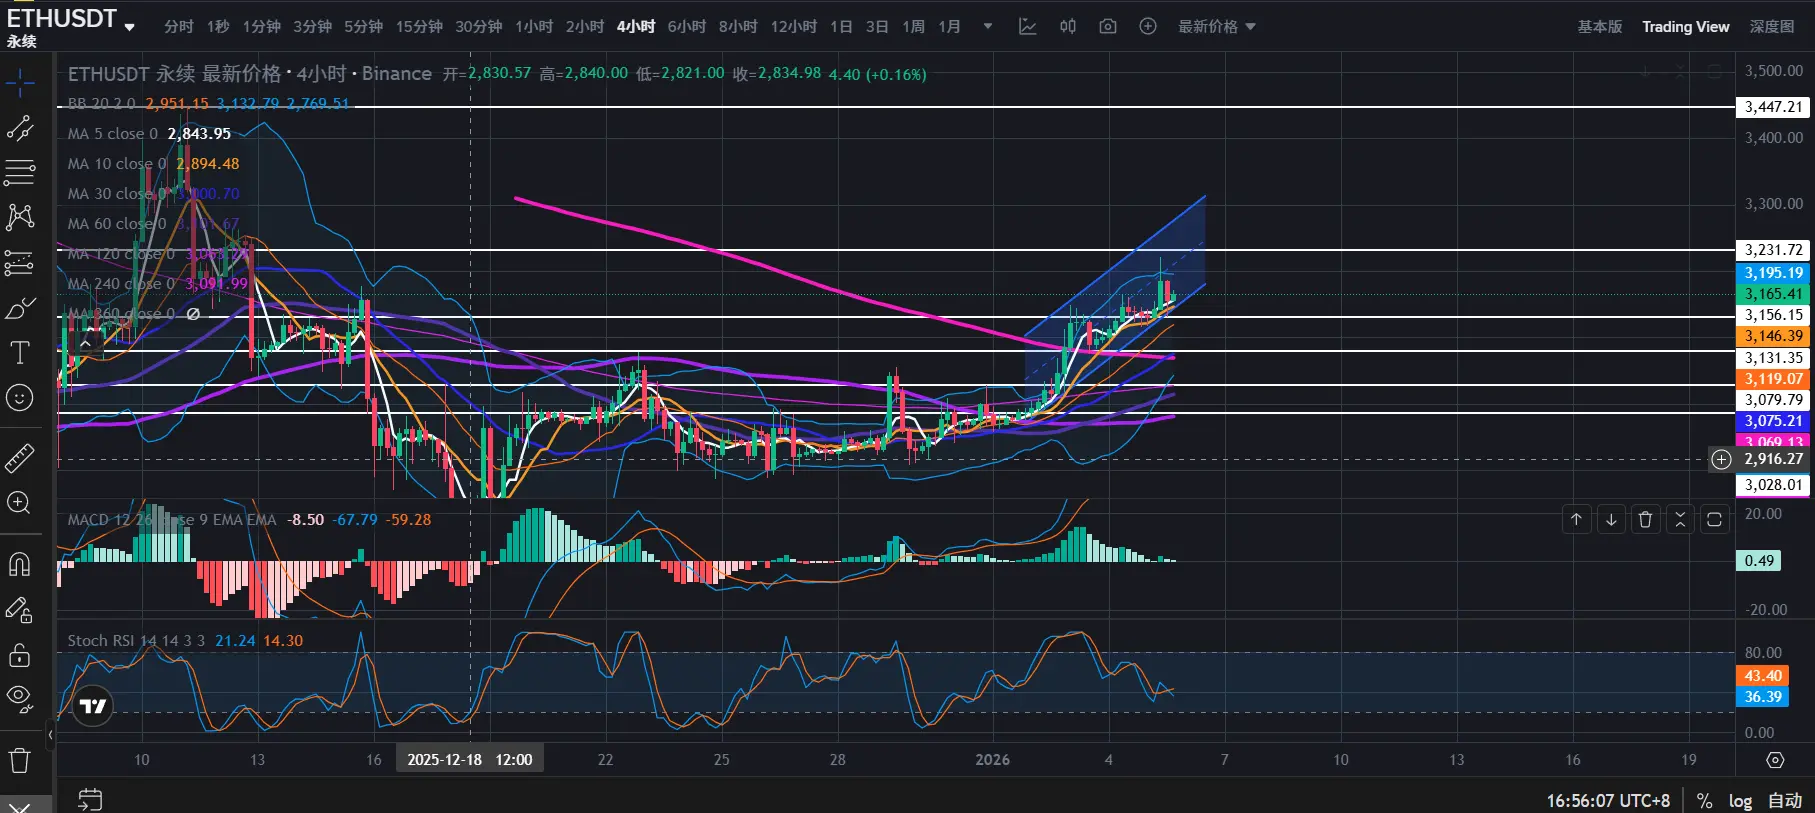The height and width of the screenshot is (813, 1815).
Task: Click the 3,447.21 horizontal line price label
Action: tap(1773, 107)
